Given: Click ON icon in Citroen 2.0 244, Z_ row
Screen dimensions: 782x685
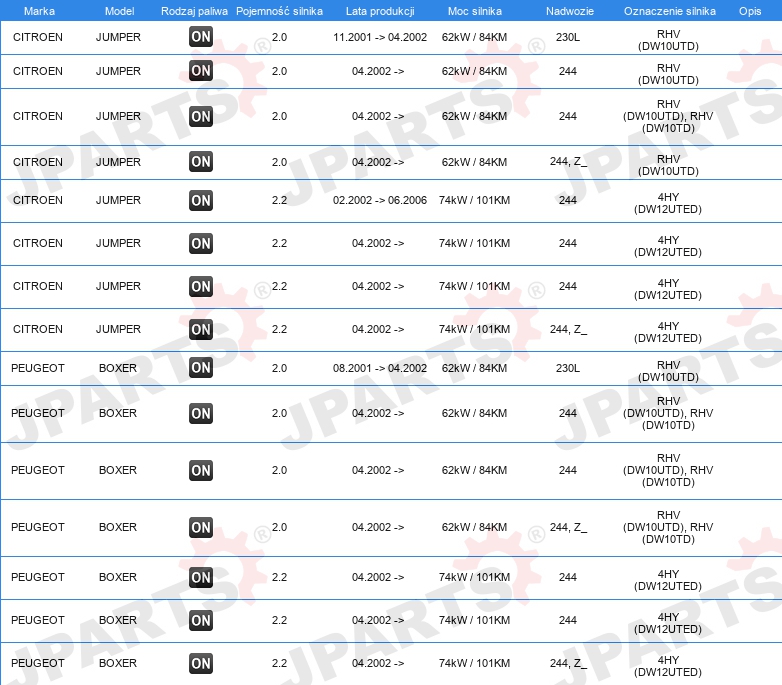Looking at the screenshot, I should coord(201,162).
